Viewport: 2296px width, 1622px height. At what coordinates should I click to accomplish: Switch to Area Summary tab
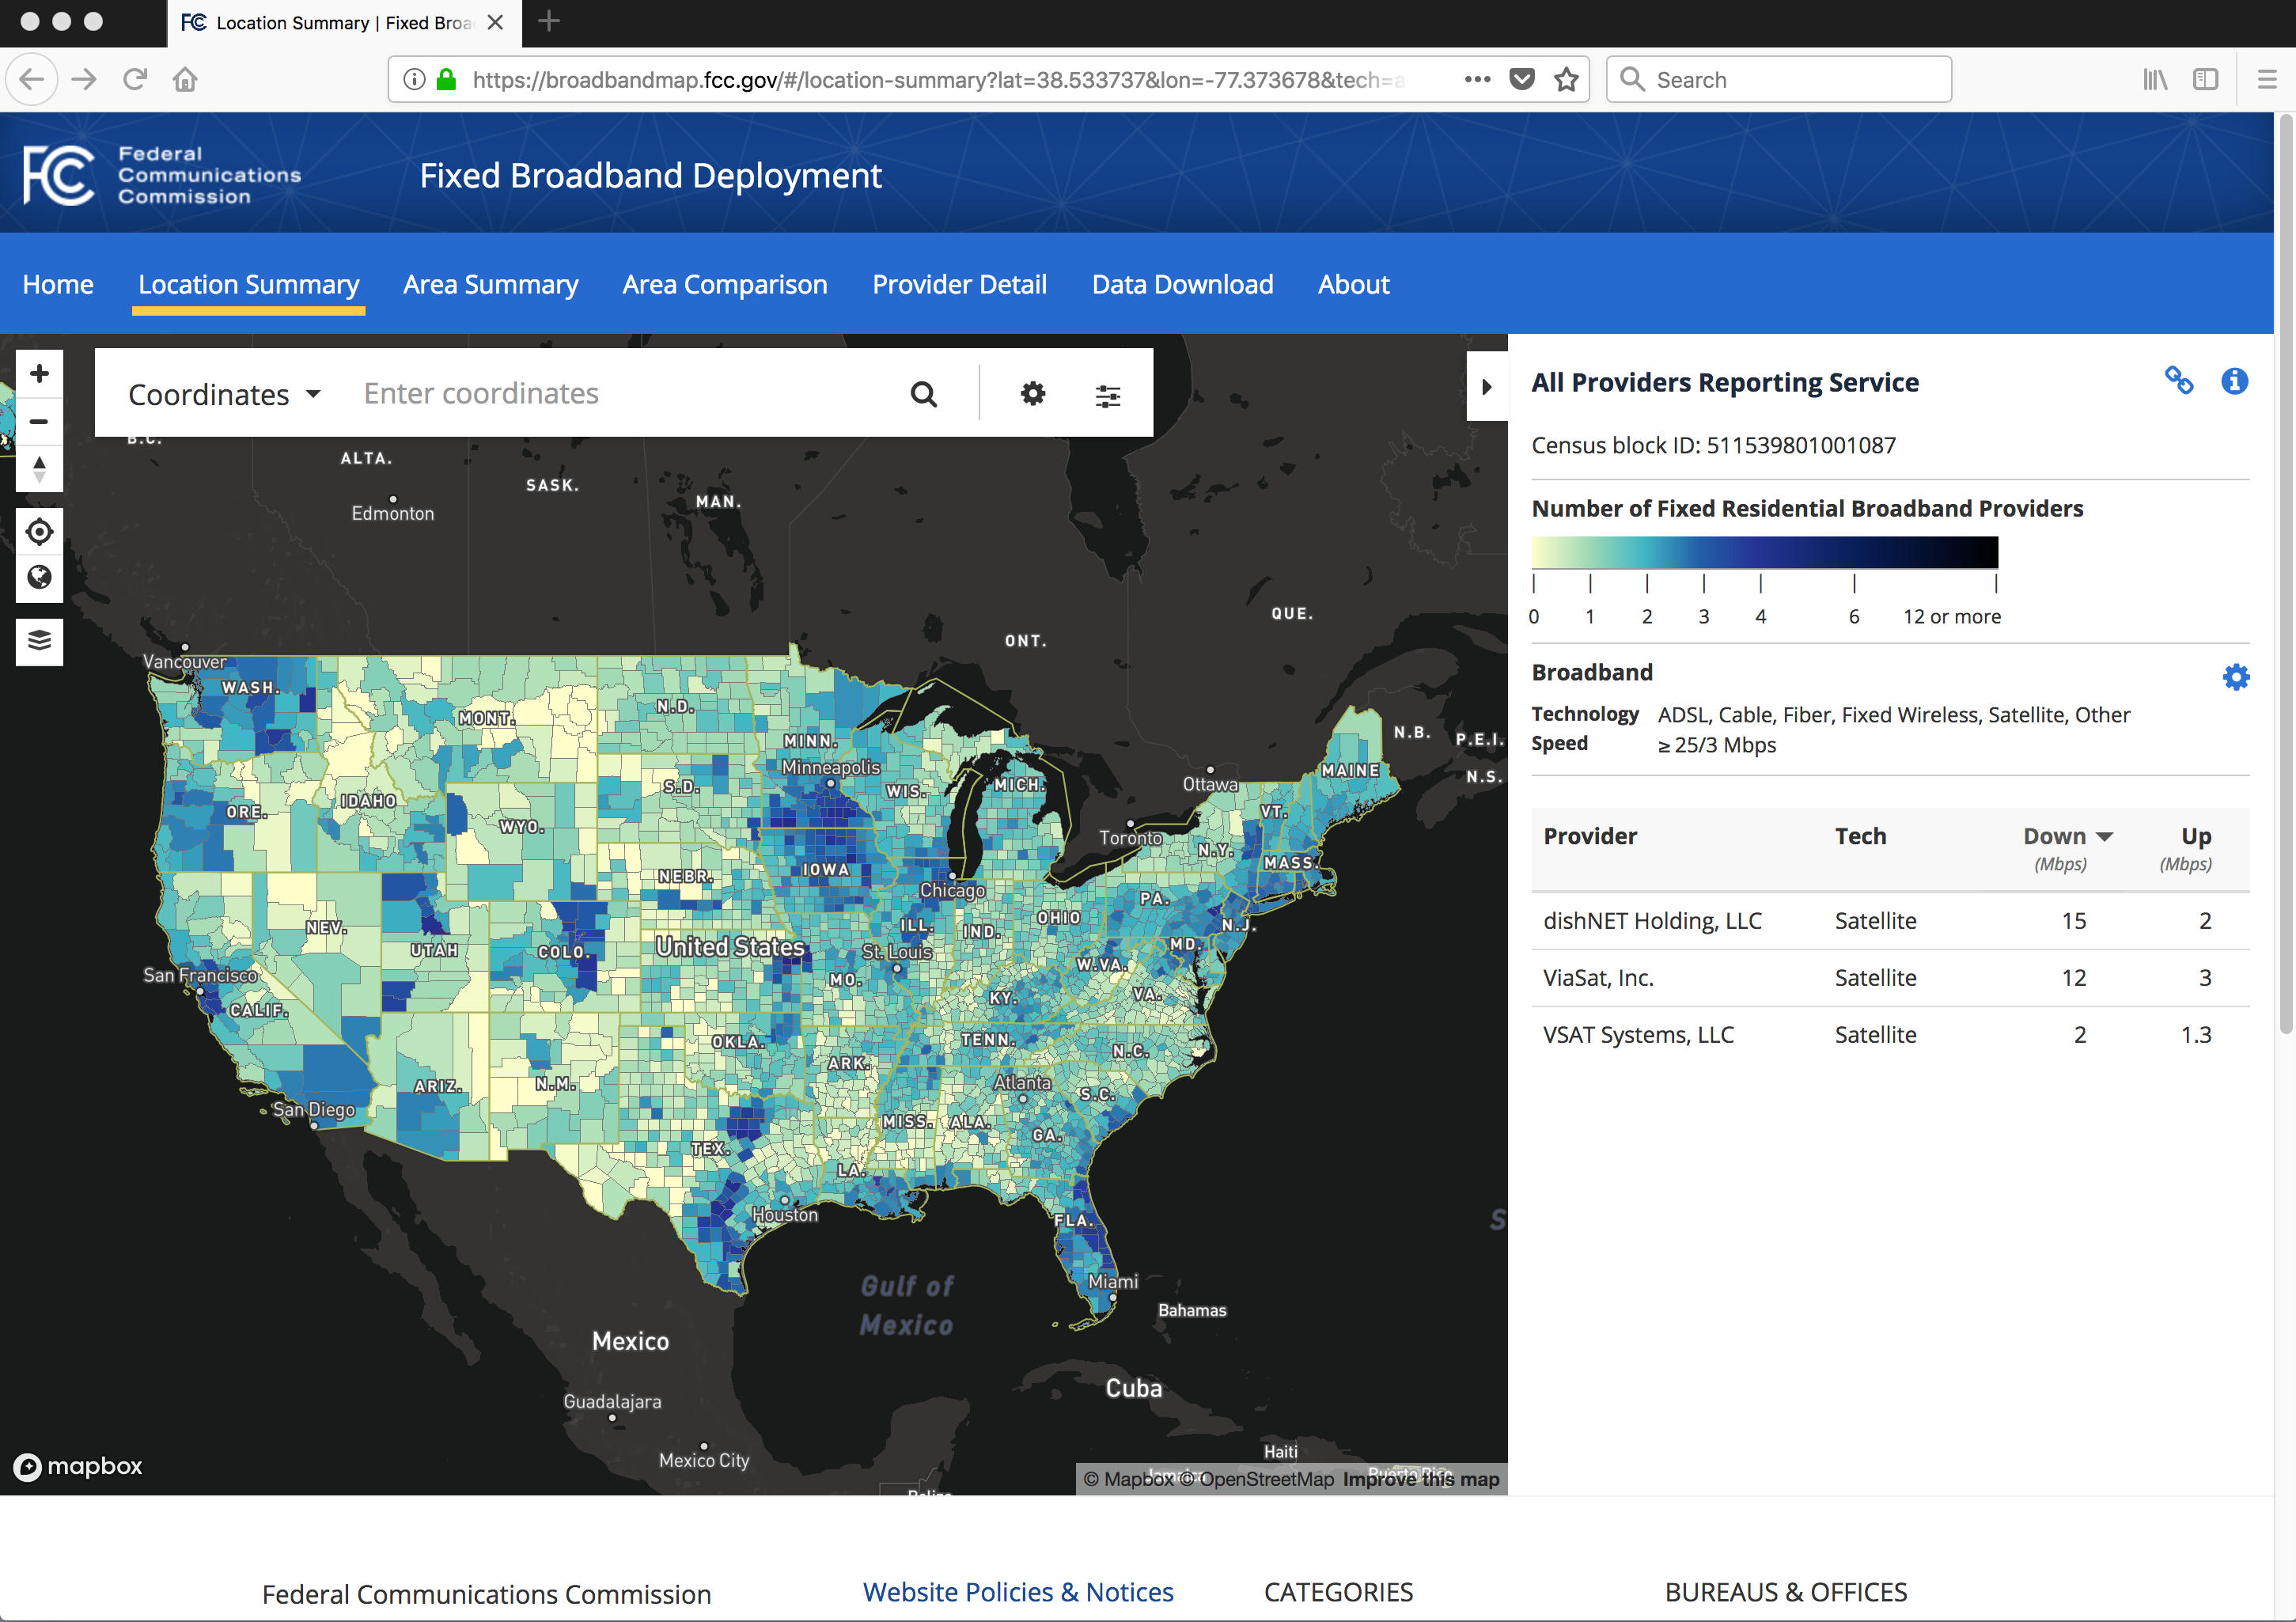point(490,285)
